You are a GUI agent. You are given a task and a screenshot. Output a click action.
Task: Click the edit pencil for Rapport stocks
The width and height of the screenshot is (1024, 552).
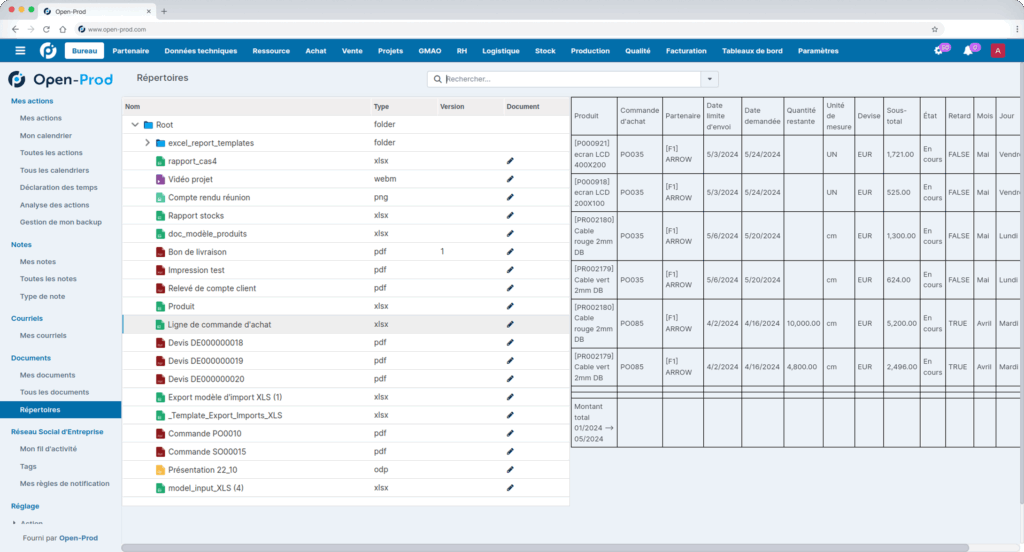[x=510, y=216]
